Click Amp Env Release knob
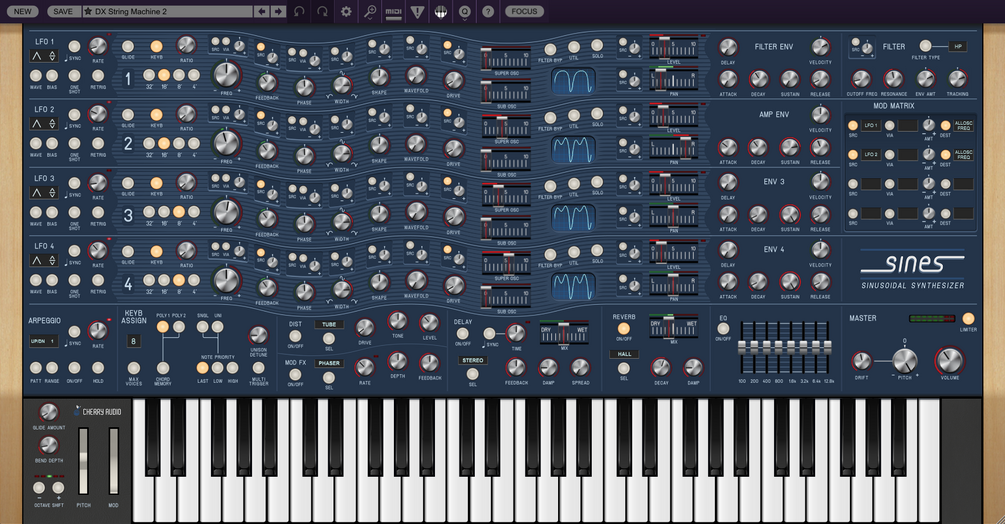1005x524 pixels. coord(820,147)
